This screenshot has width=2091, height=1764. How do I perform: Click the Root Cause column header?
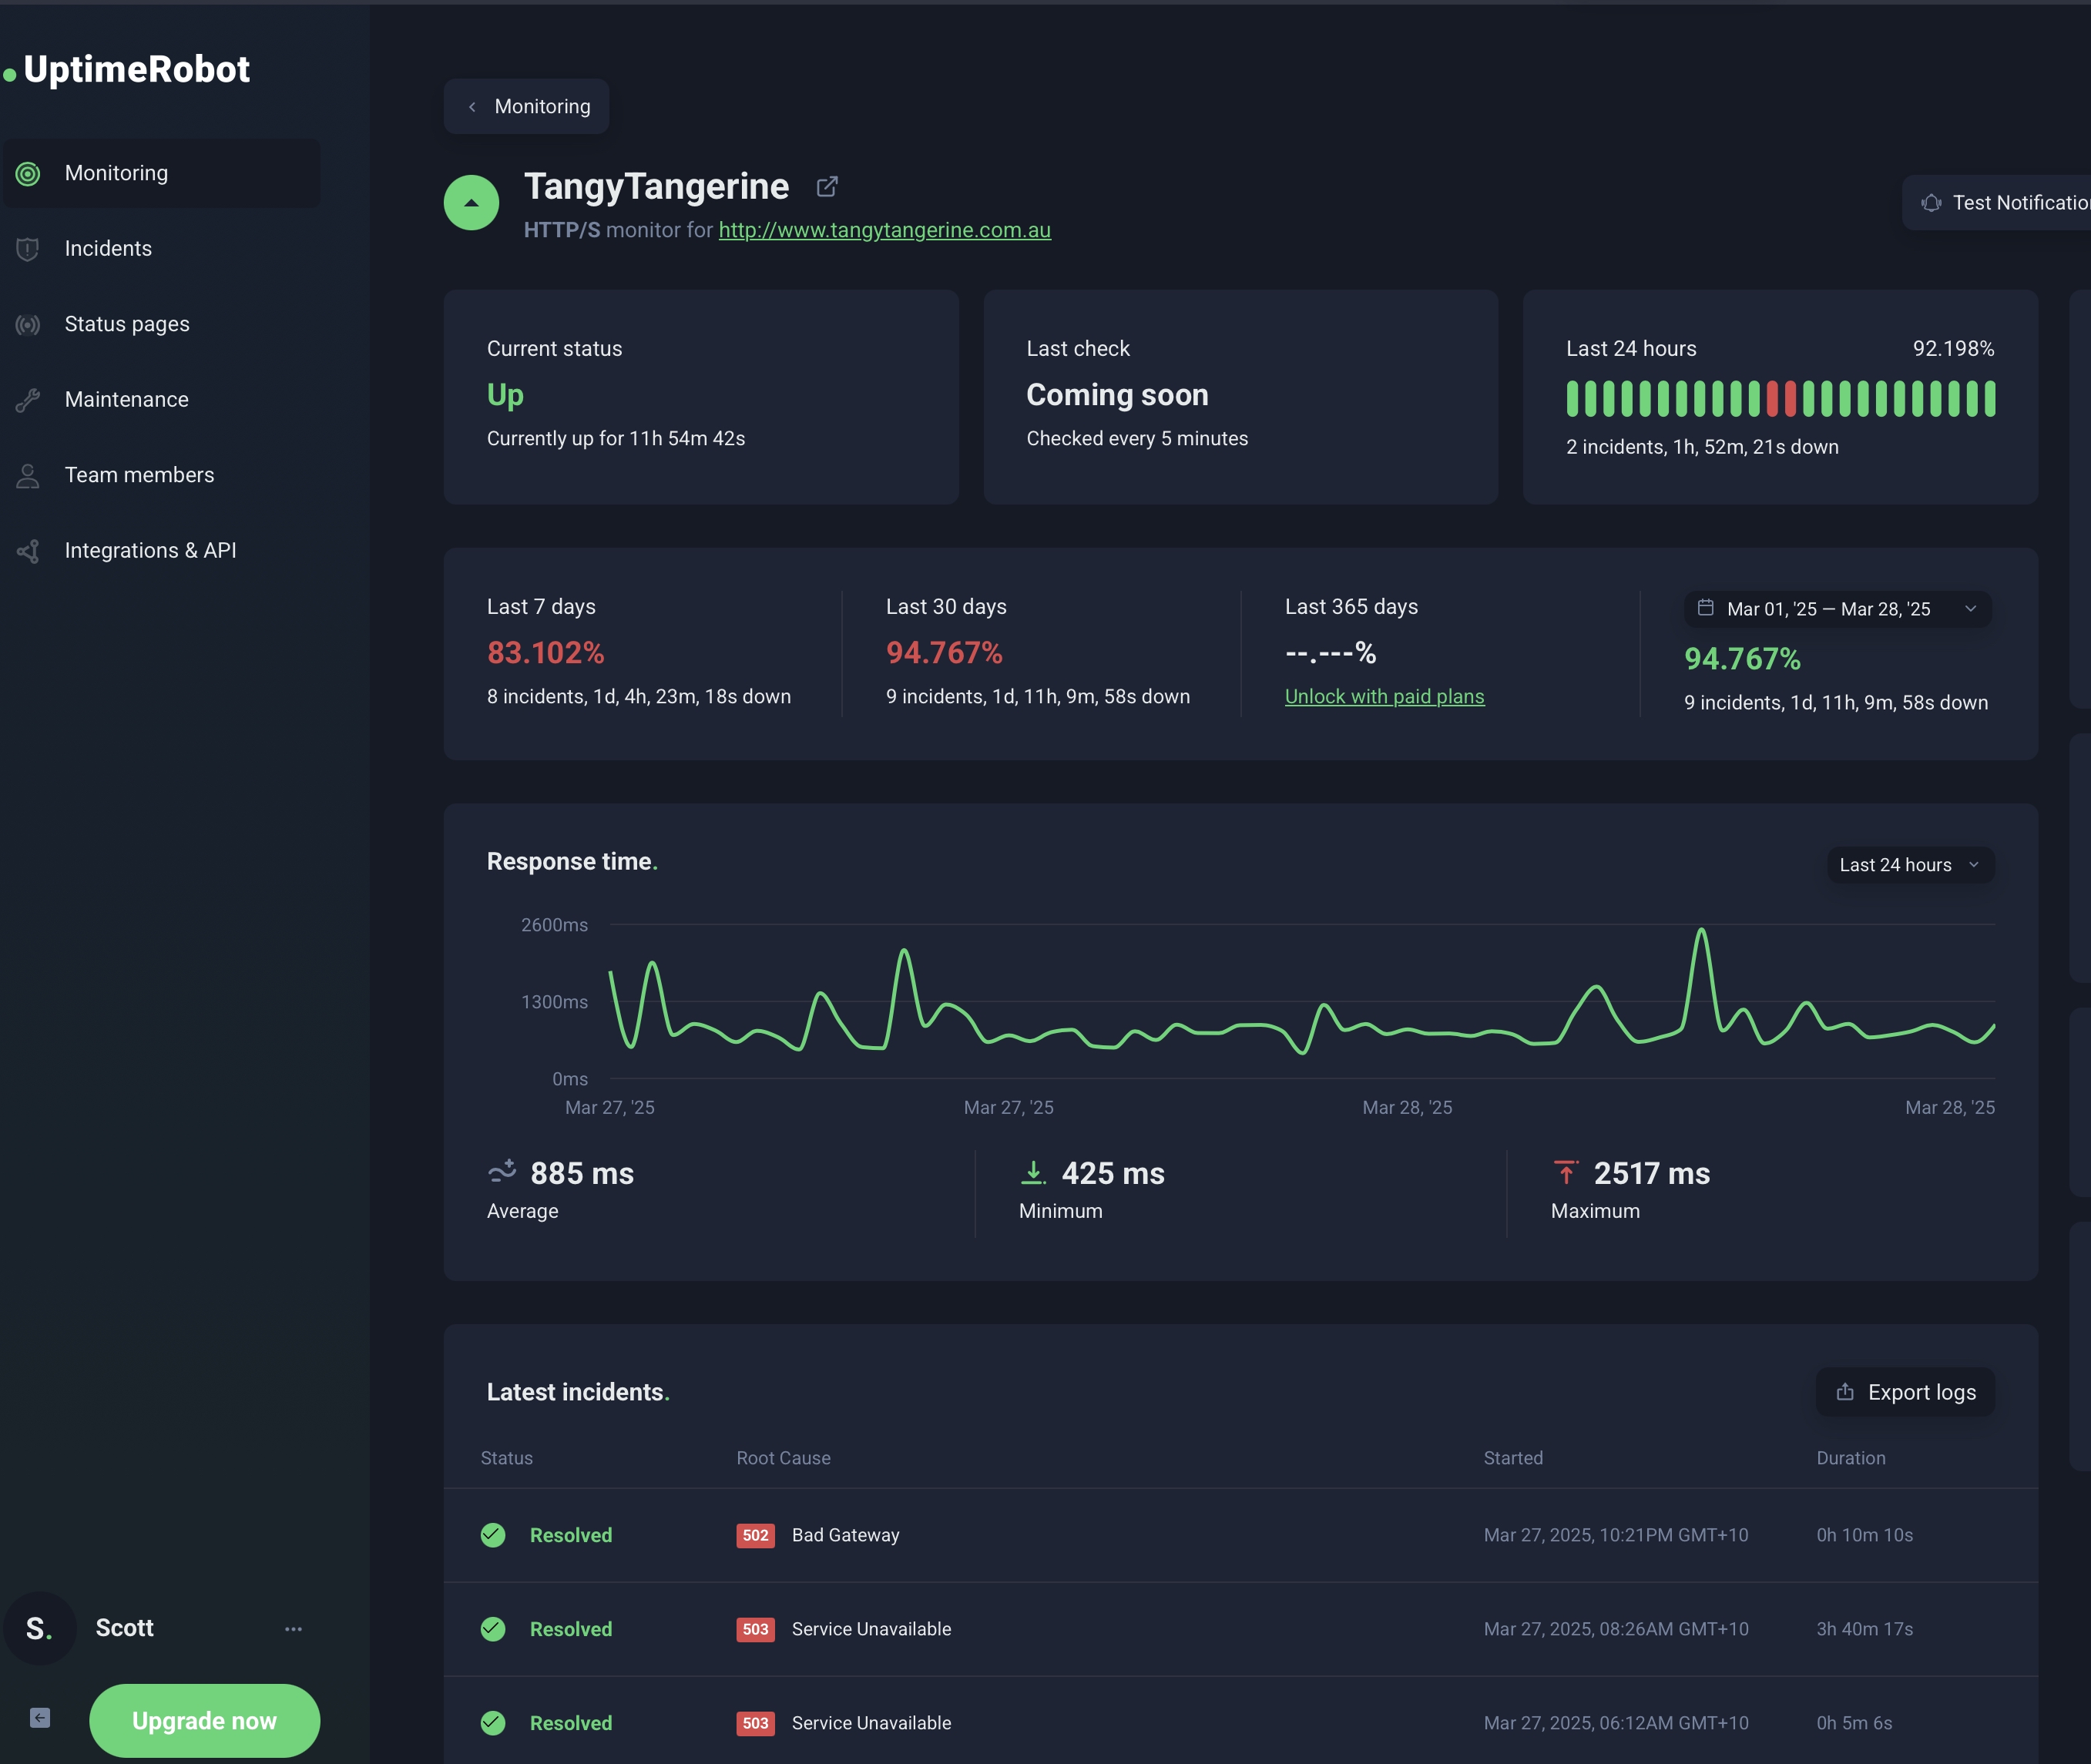pos(784,1458)
